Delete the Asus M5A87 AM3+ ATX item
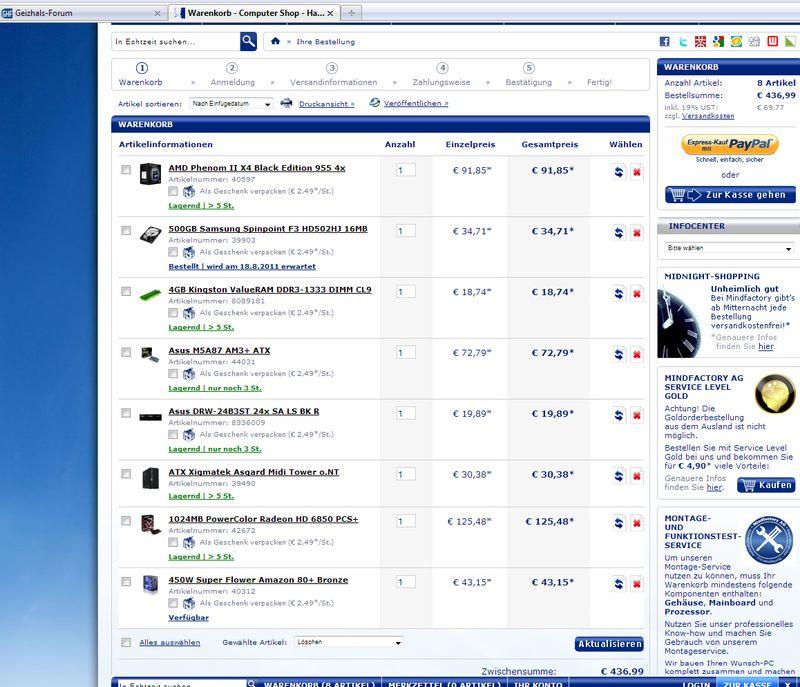Viewport: 800px width, 687px height. click(x=637, y=354)
